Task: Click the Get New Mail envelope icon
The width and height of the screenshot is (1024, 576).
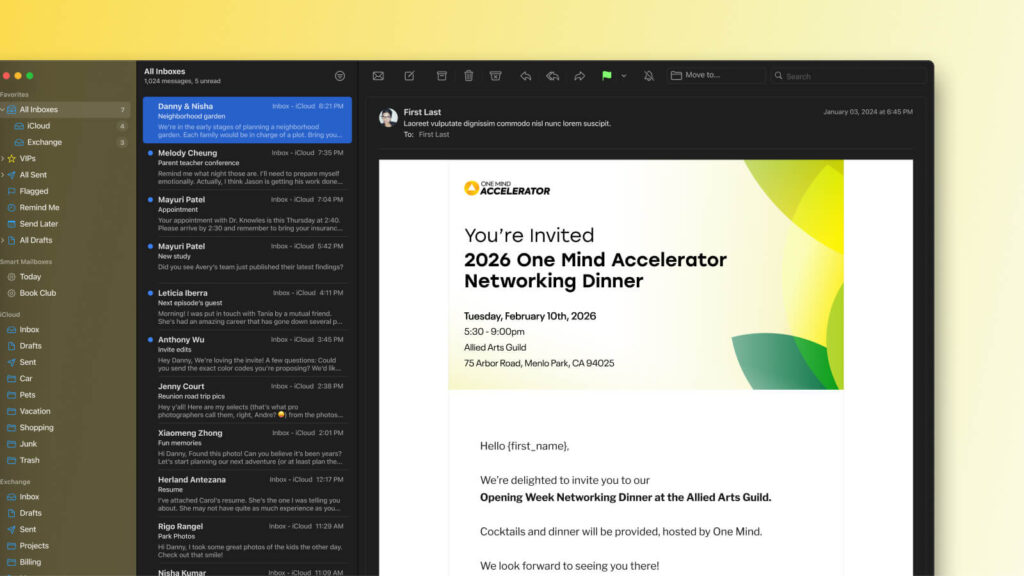Action: pyautogui.click(x=378, y=76)
